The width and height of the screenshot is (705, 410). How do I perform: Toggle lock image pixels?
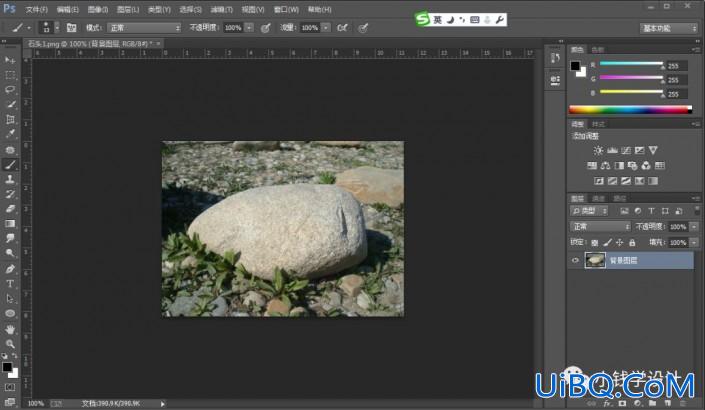(607, 243)
